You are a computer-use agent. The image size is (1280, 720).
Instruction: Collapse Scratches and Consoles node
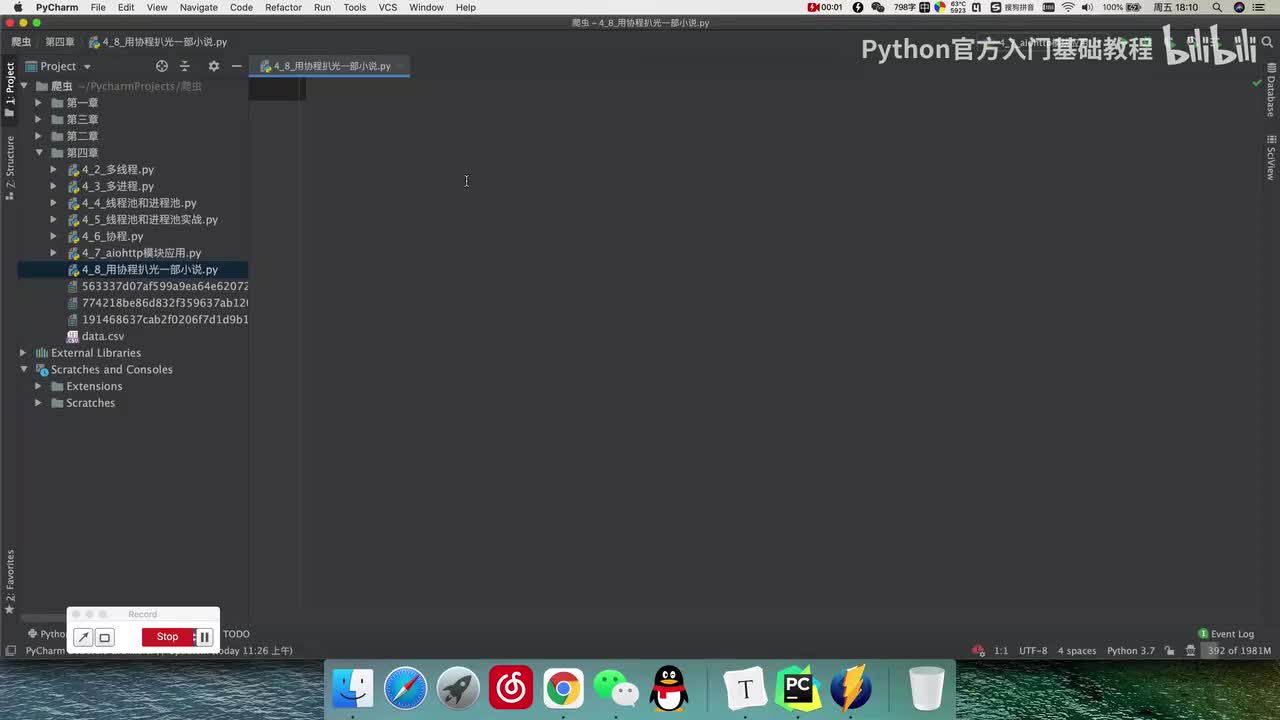click(23, 370)
